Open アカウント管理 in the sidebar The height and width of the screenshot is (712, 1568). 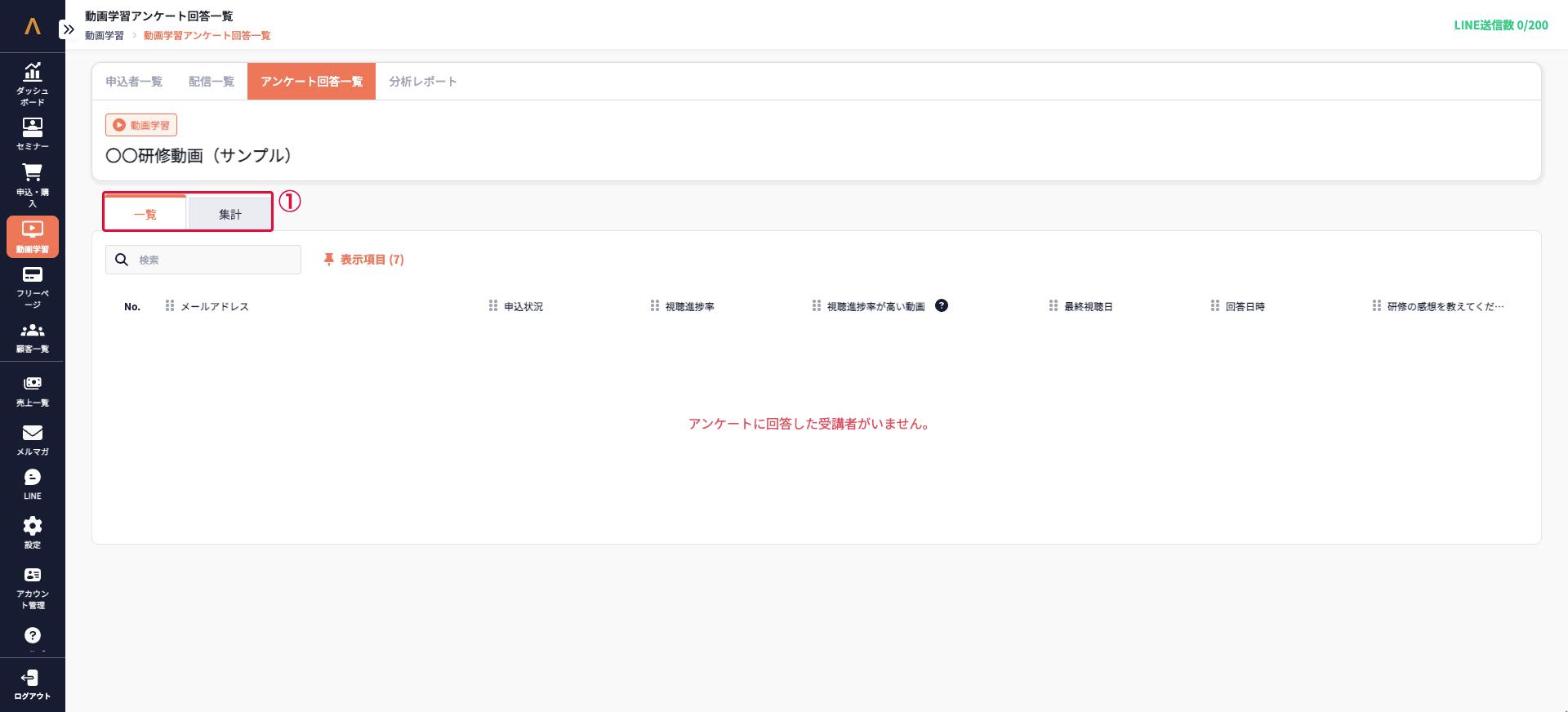point(32,588)
